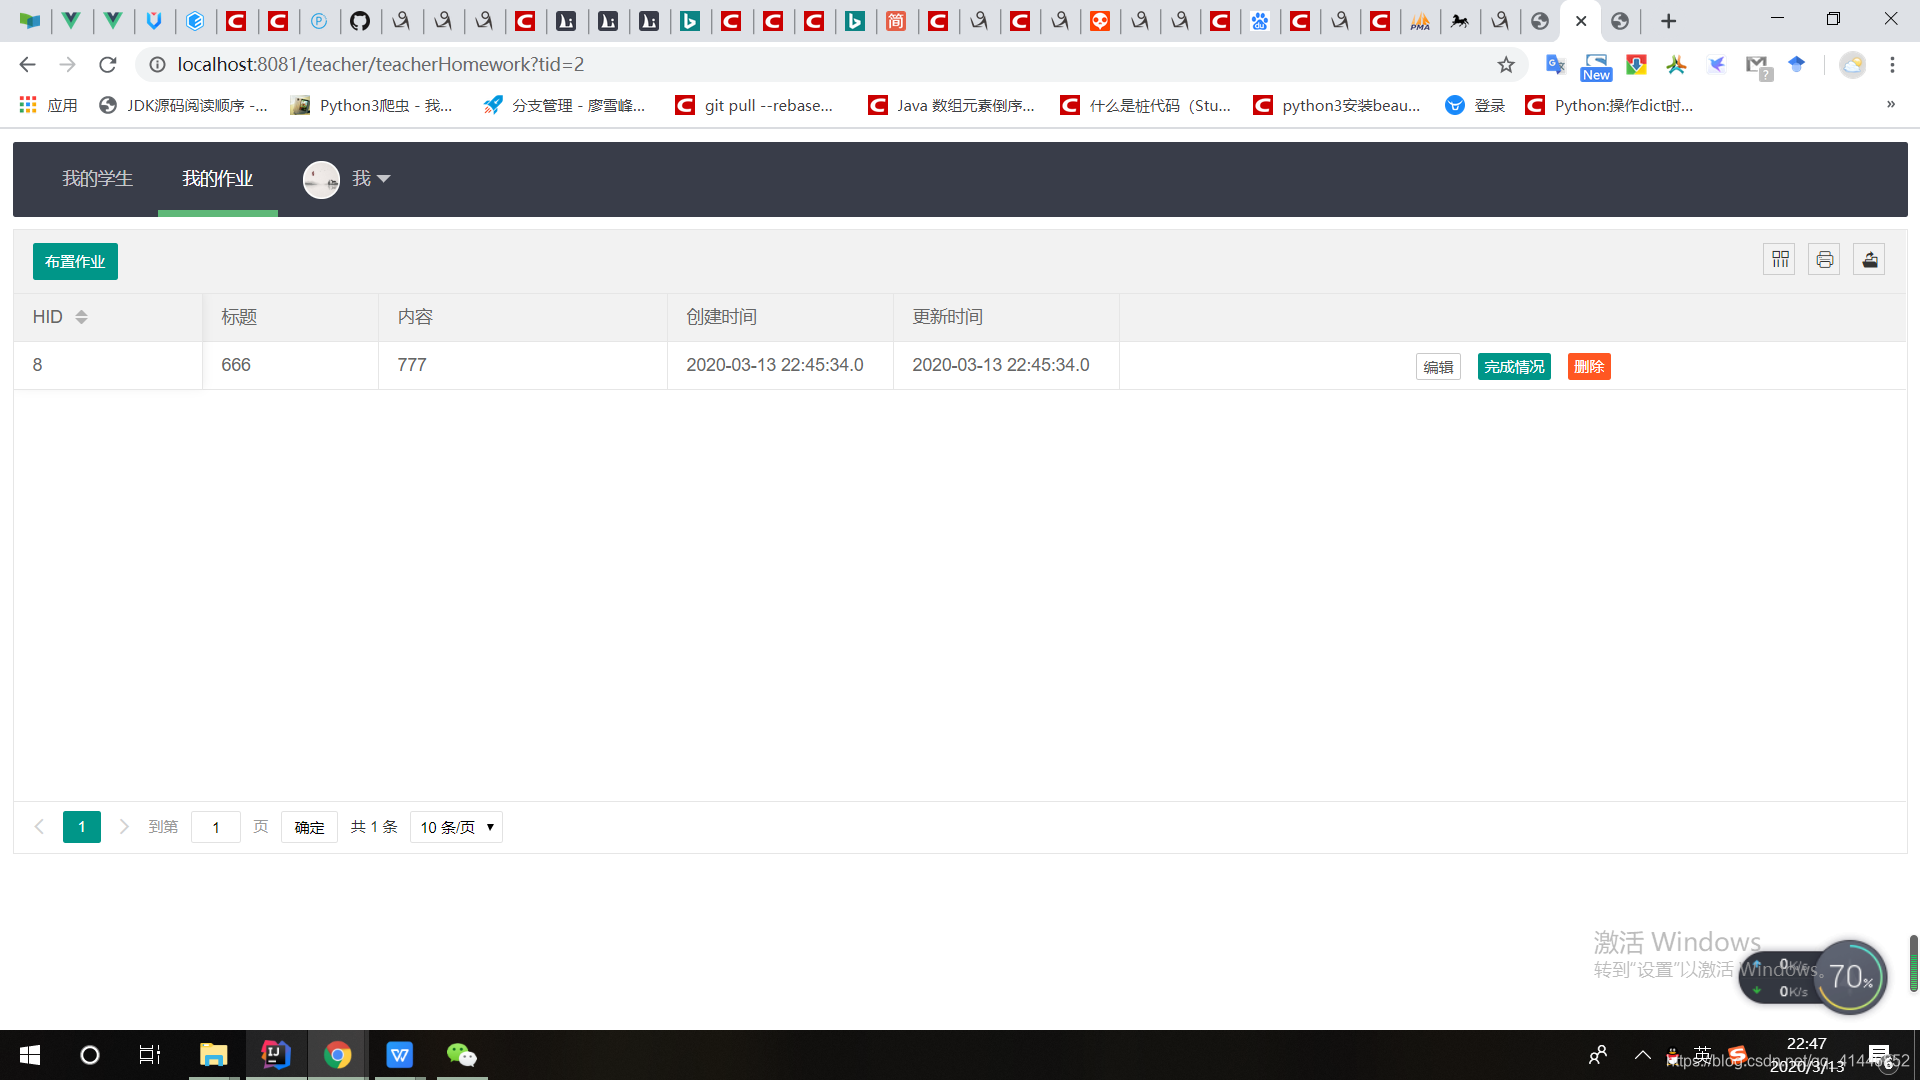
Task: Expand the hidden bookmarks chevron
Action: [1890, 105]
